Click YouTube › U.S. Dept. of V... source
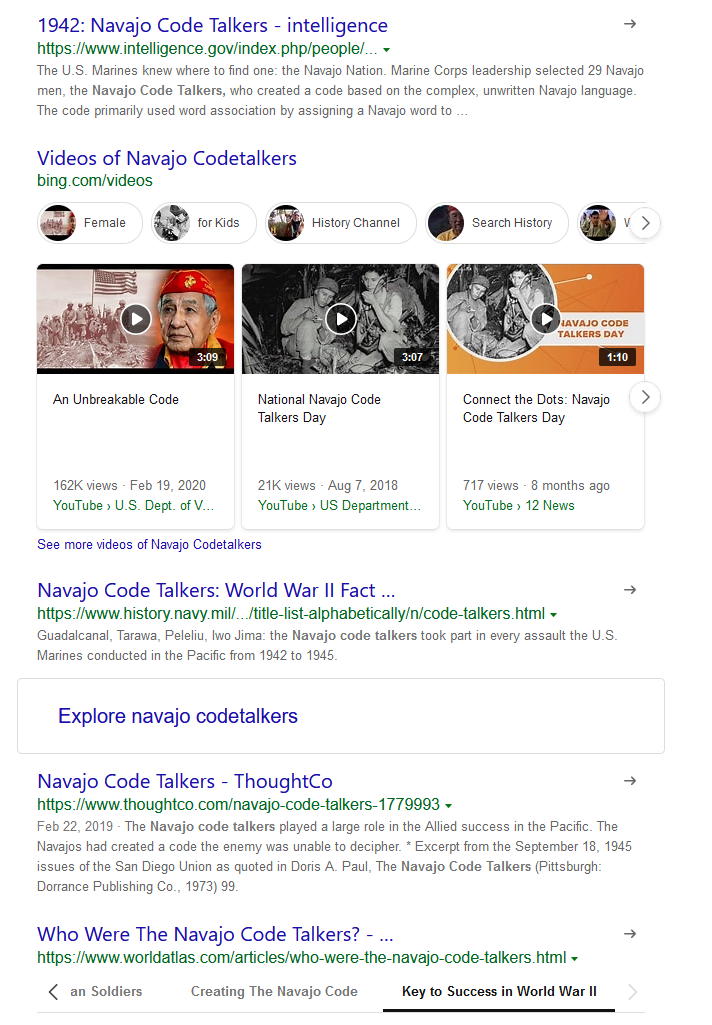Screen dimensions: 712x1025 point(133,505)
